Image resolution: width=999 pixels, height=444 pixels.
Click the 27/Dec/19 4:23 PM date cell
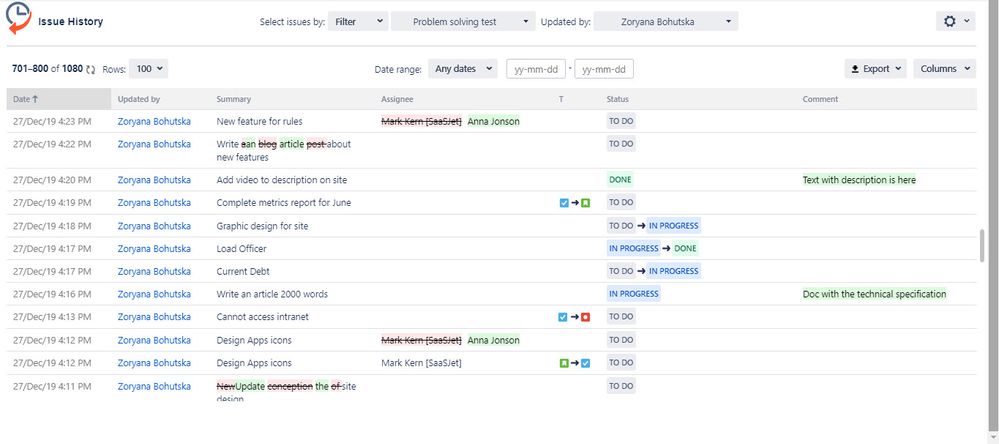52,121
